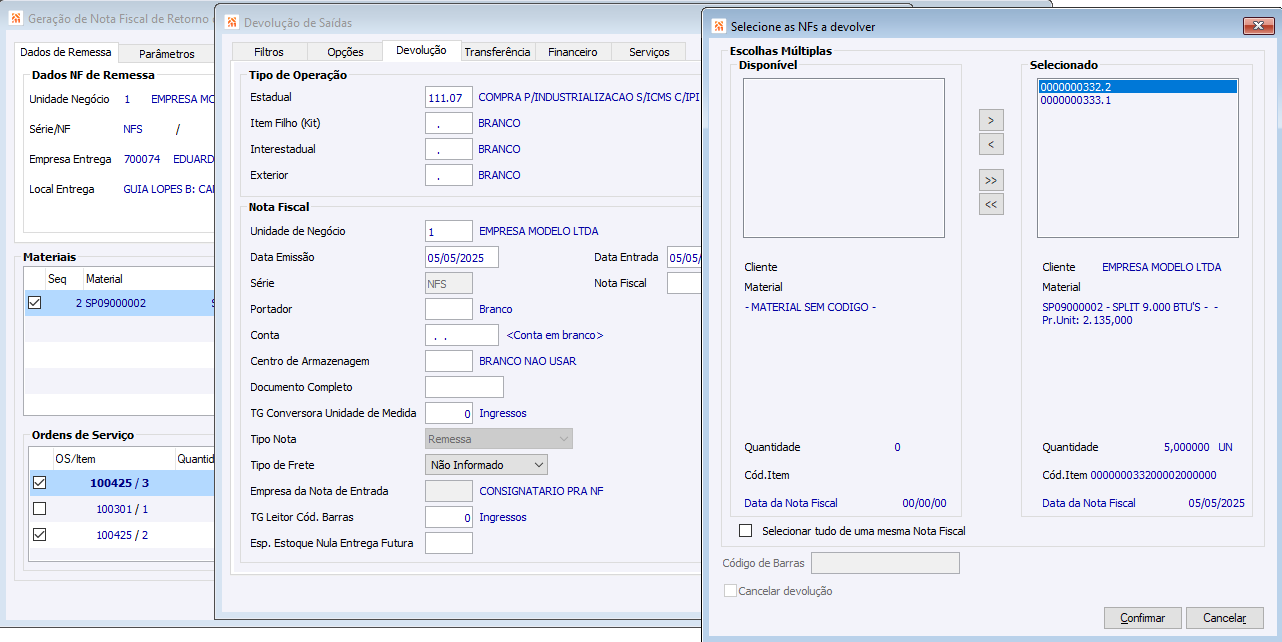Screen dimensions: 1282x642
Task: Move selected item right with > button
Action: pyautogui.click(x=990, y=120)
